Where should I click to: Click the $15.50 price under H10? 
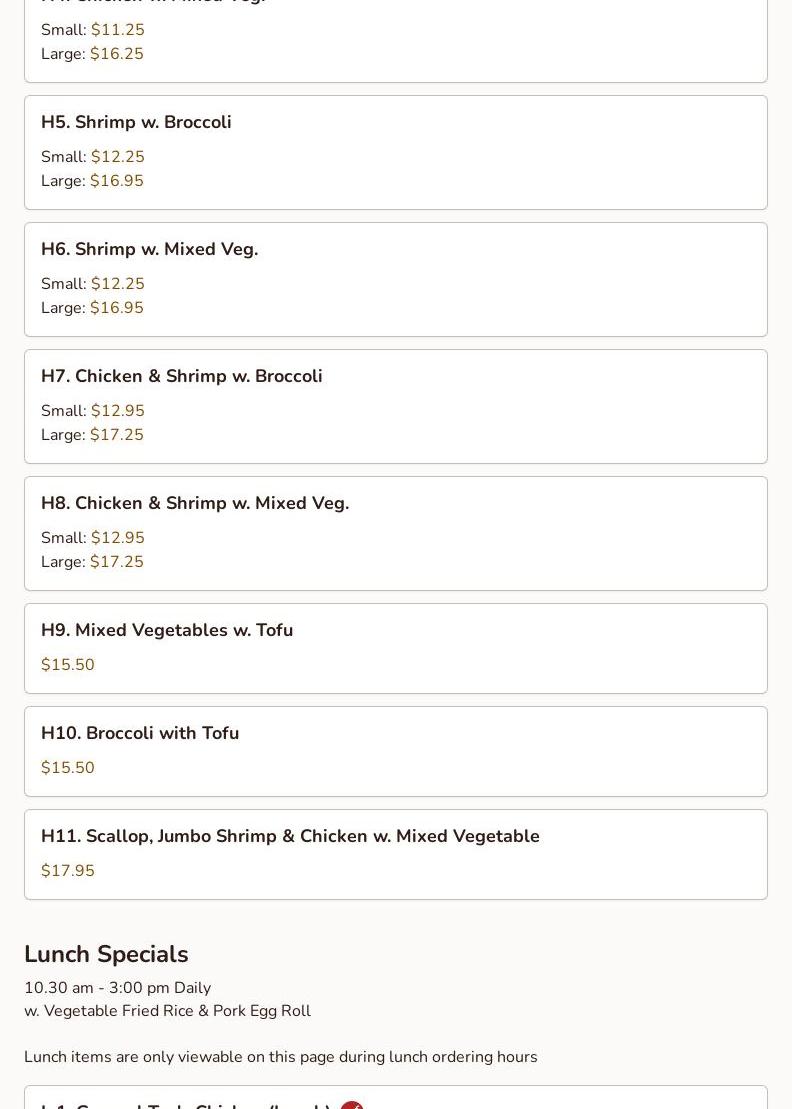(x=68, y=768)
